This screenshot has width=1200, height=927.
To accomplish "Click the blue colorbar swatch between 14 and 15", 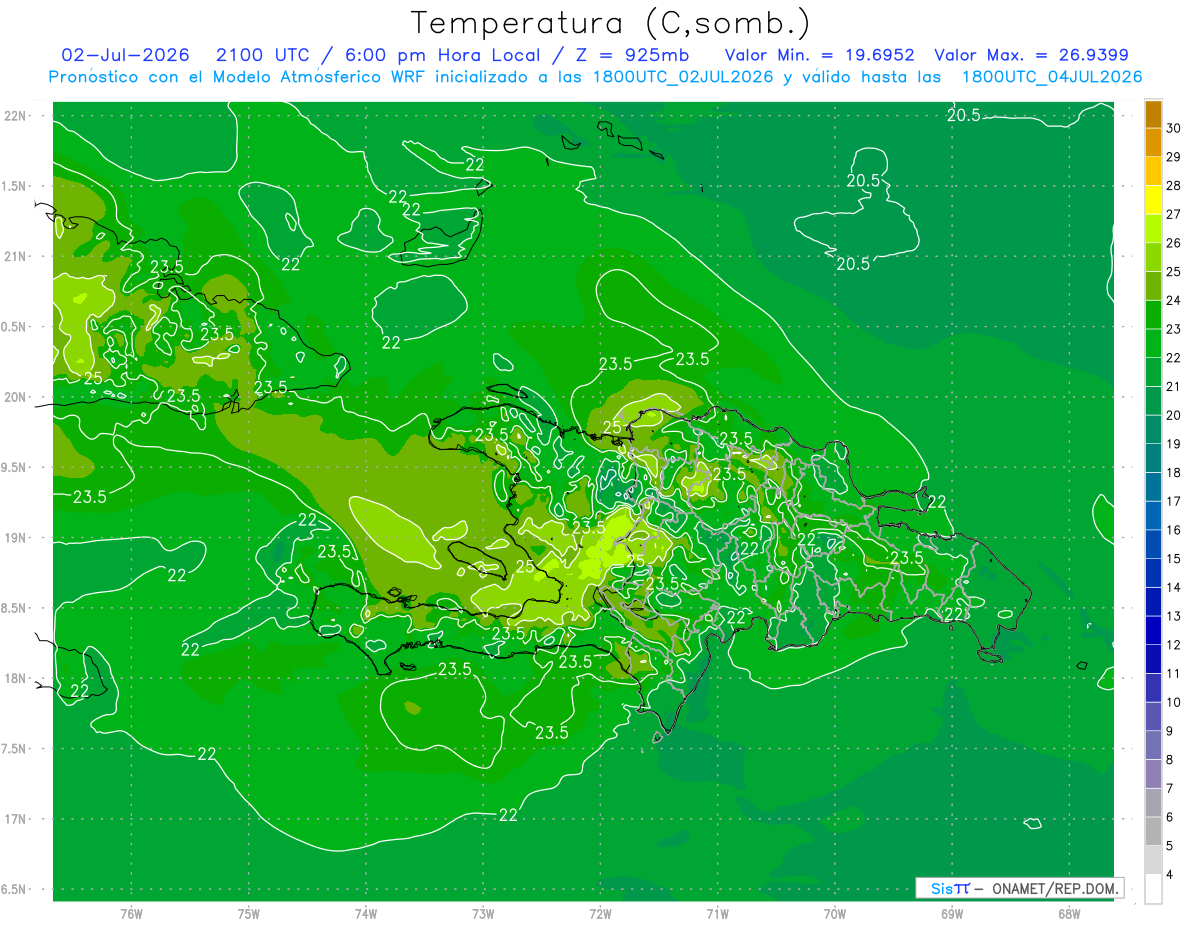I will coord(1153,573).
